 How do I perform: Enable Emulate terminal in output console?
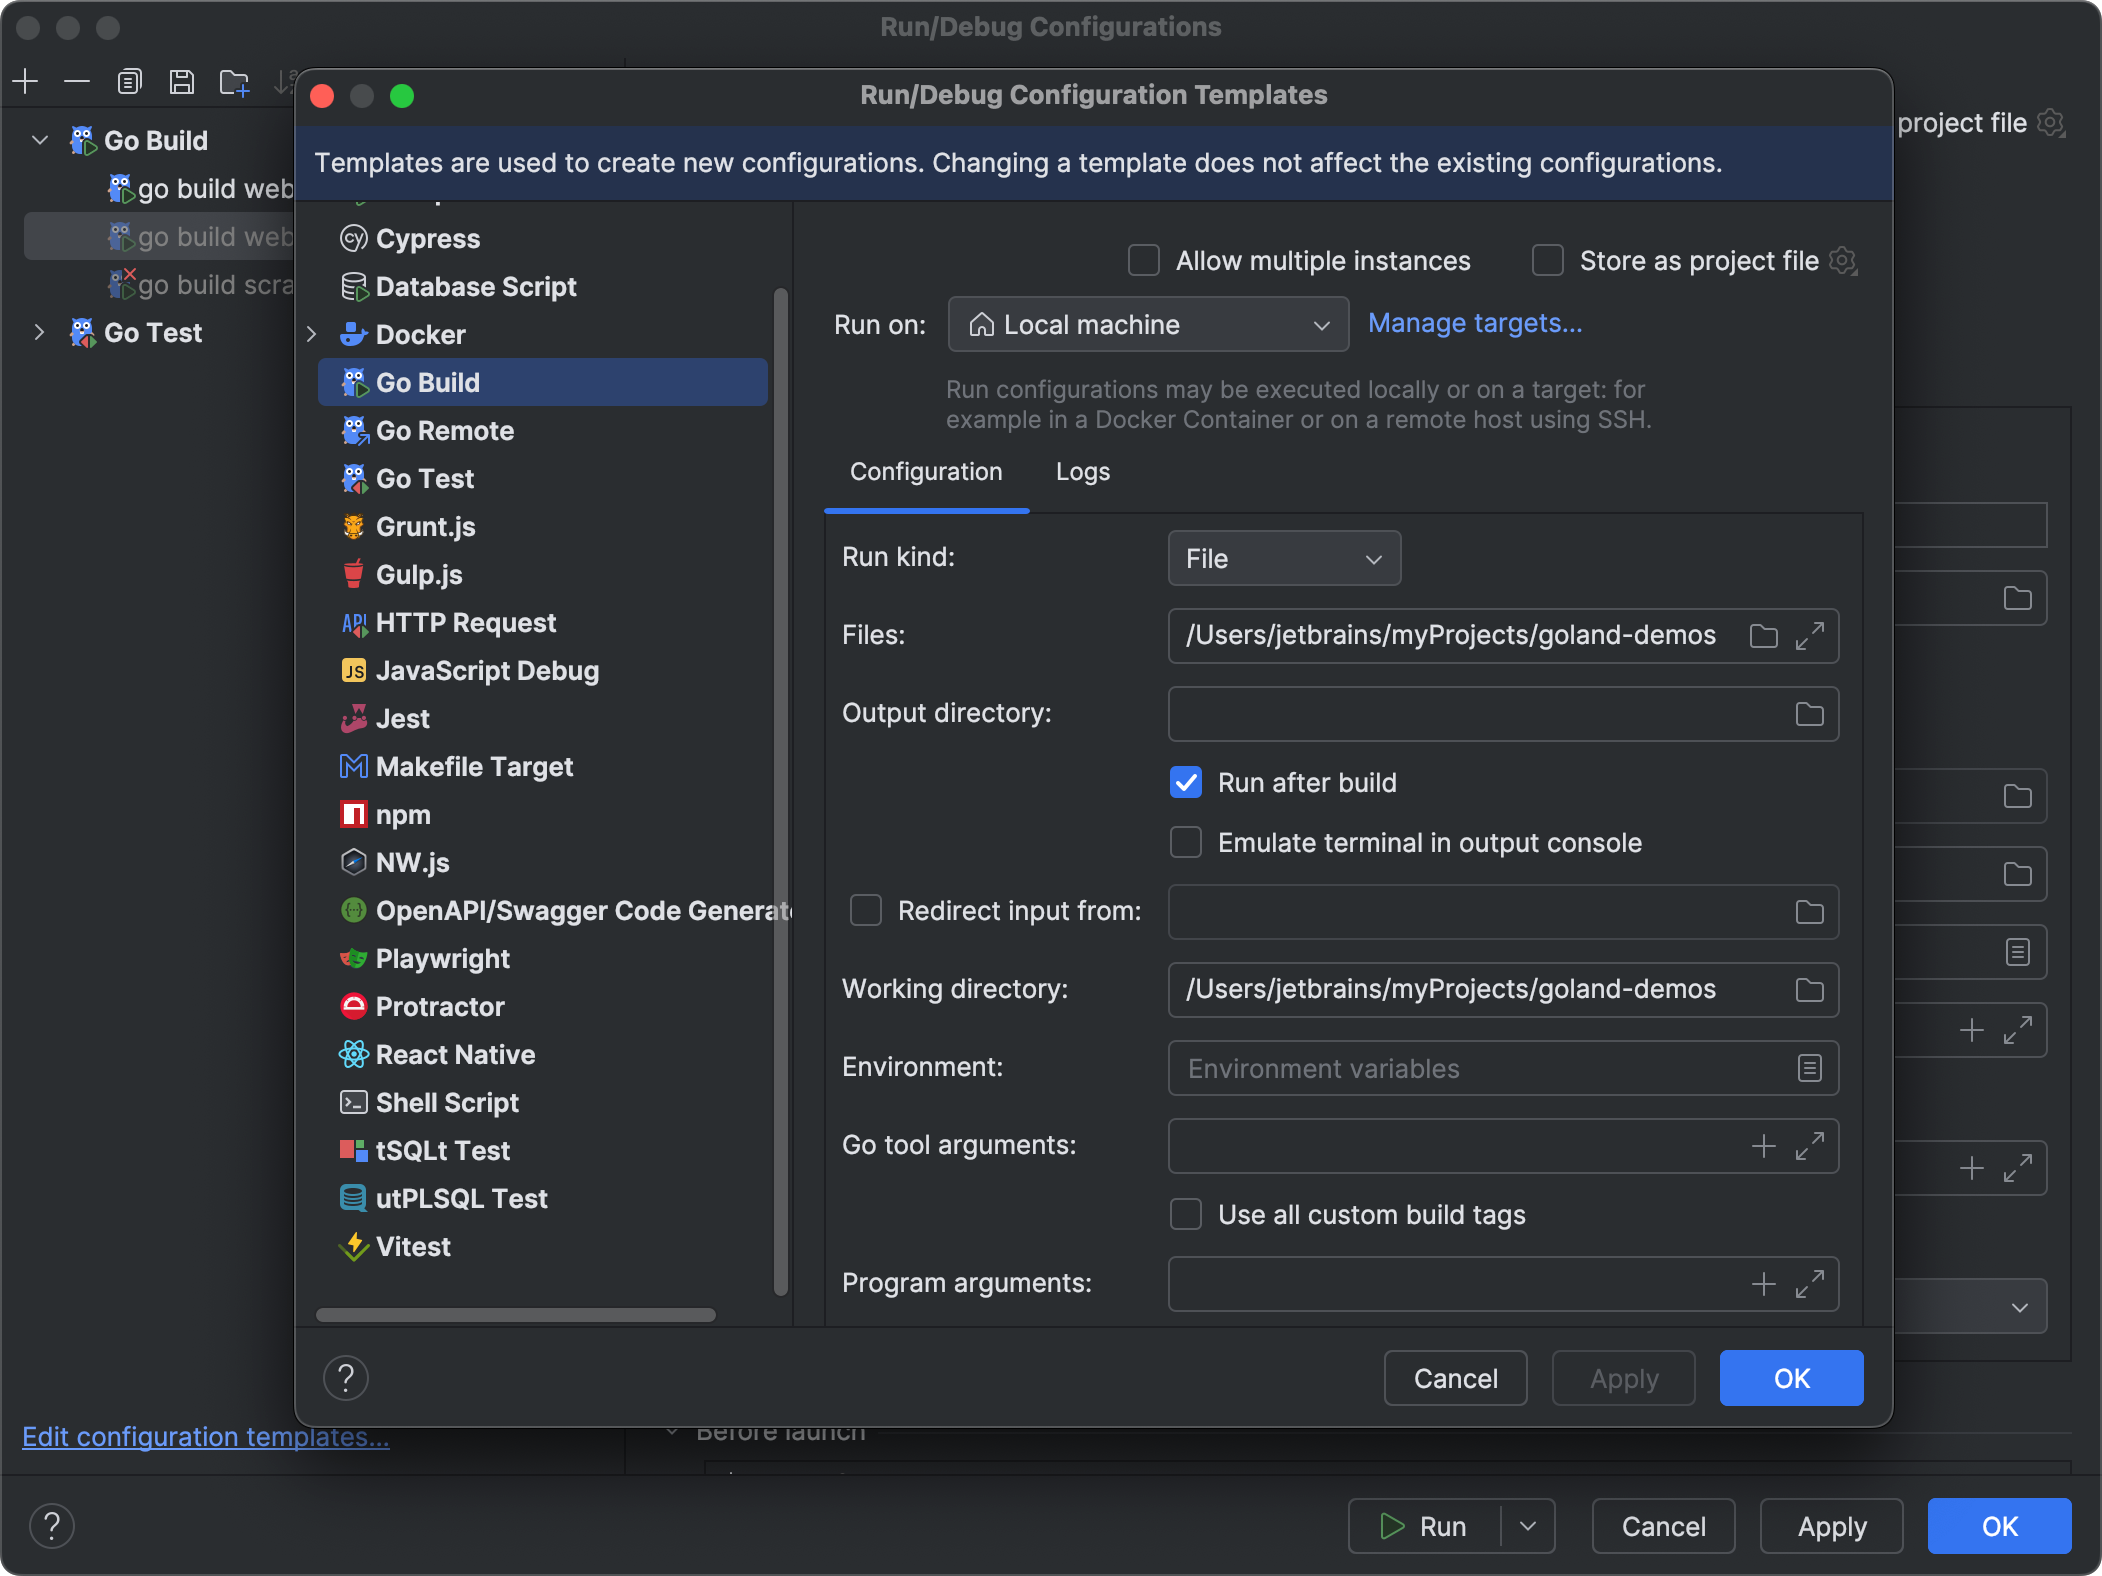[1185, 842]
